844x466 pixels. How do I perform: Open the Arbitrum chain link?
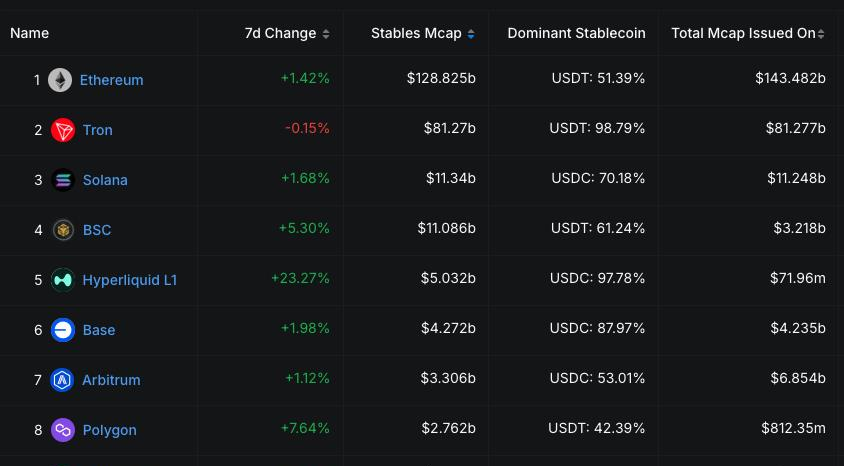[x=111, y=380]
